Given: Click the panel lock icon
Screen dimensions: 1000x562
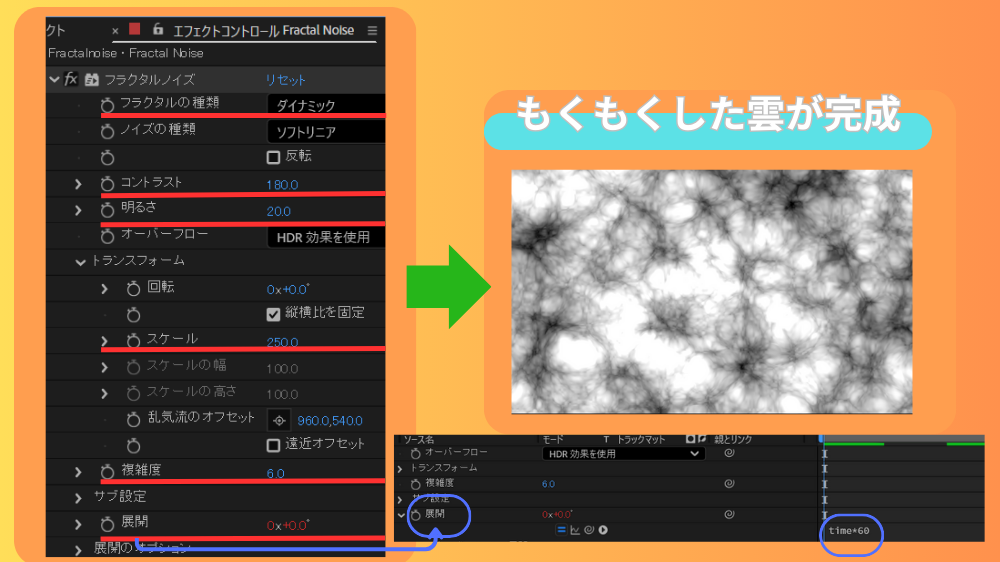Looking at the screenshot, I should coord(158,30).
